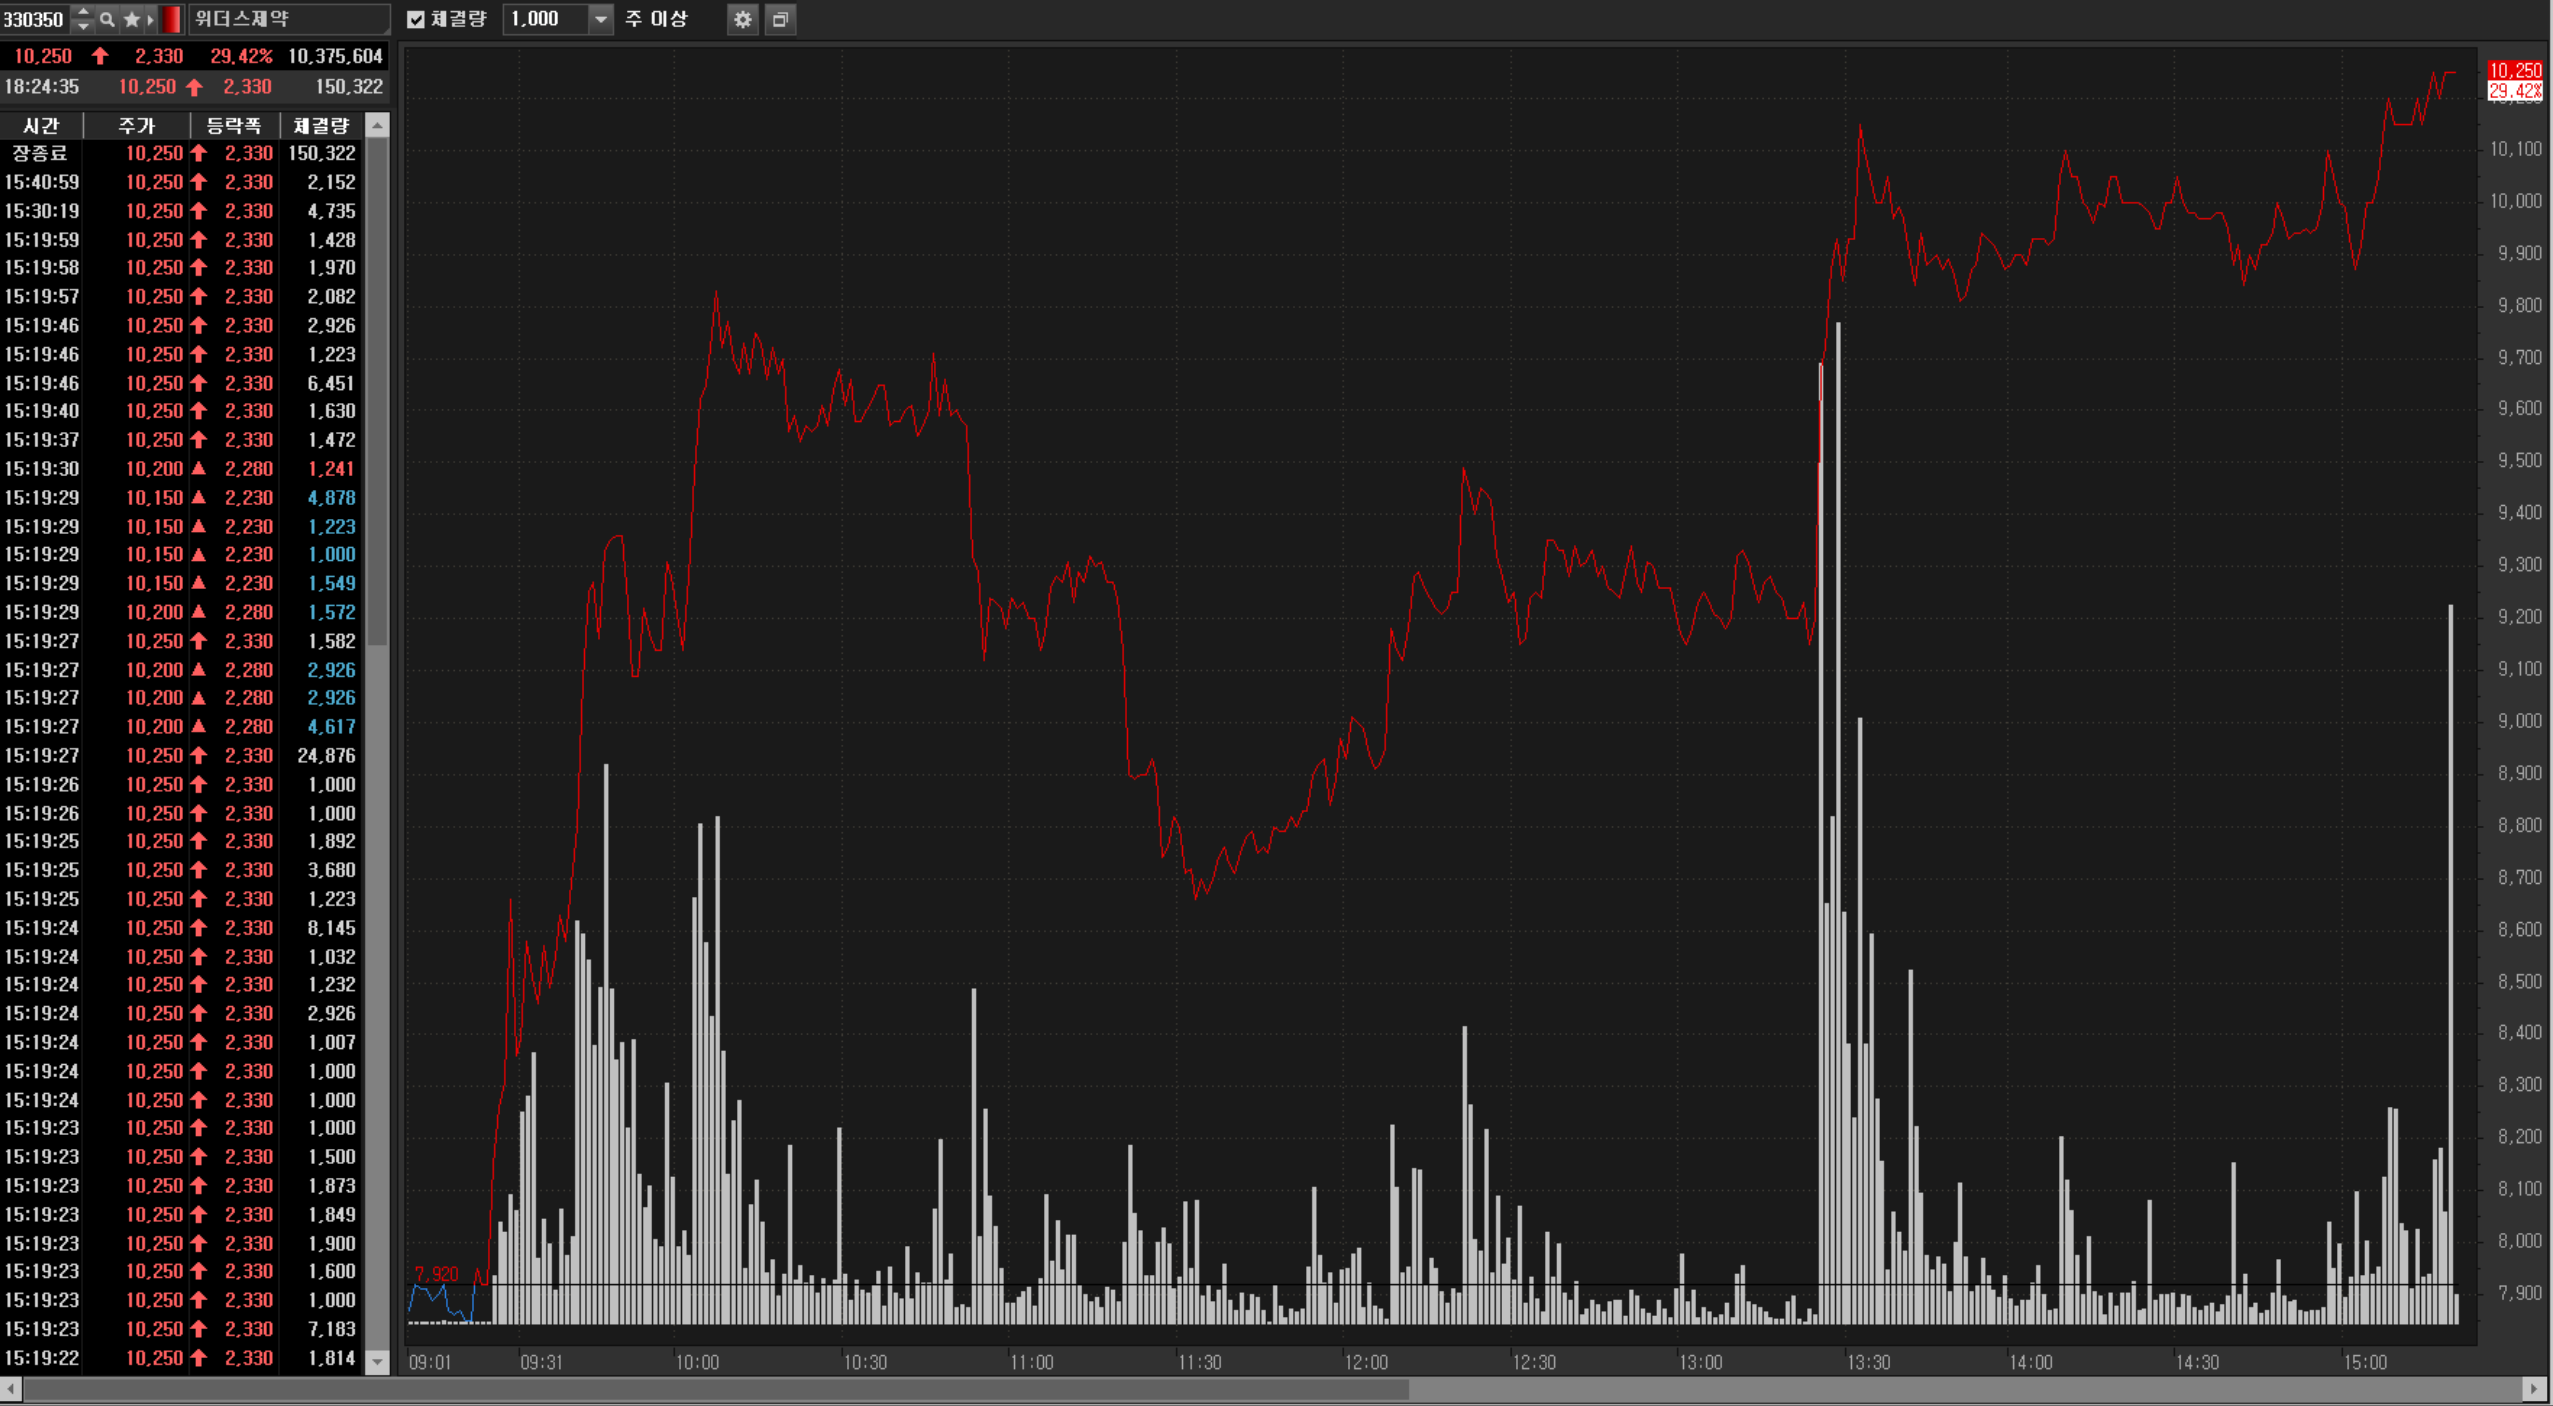Click the stock search magnifier icon
The width and height of the screenshot is (2553, 1406).
pyautogui.click(x=107, y=19)
